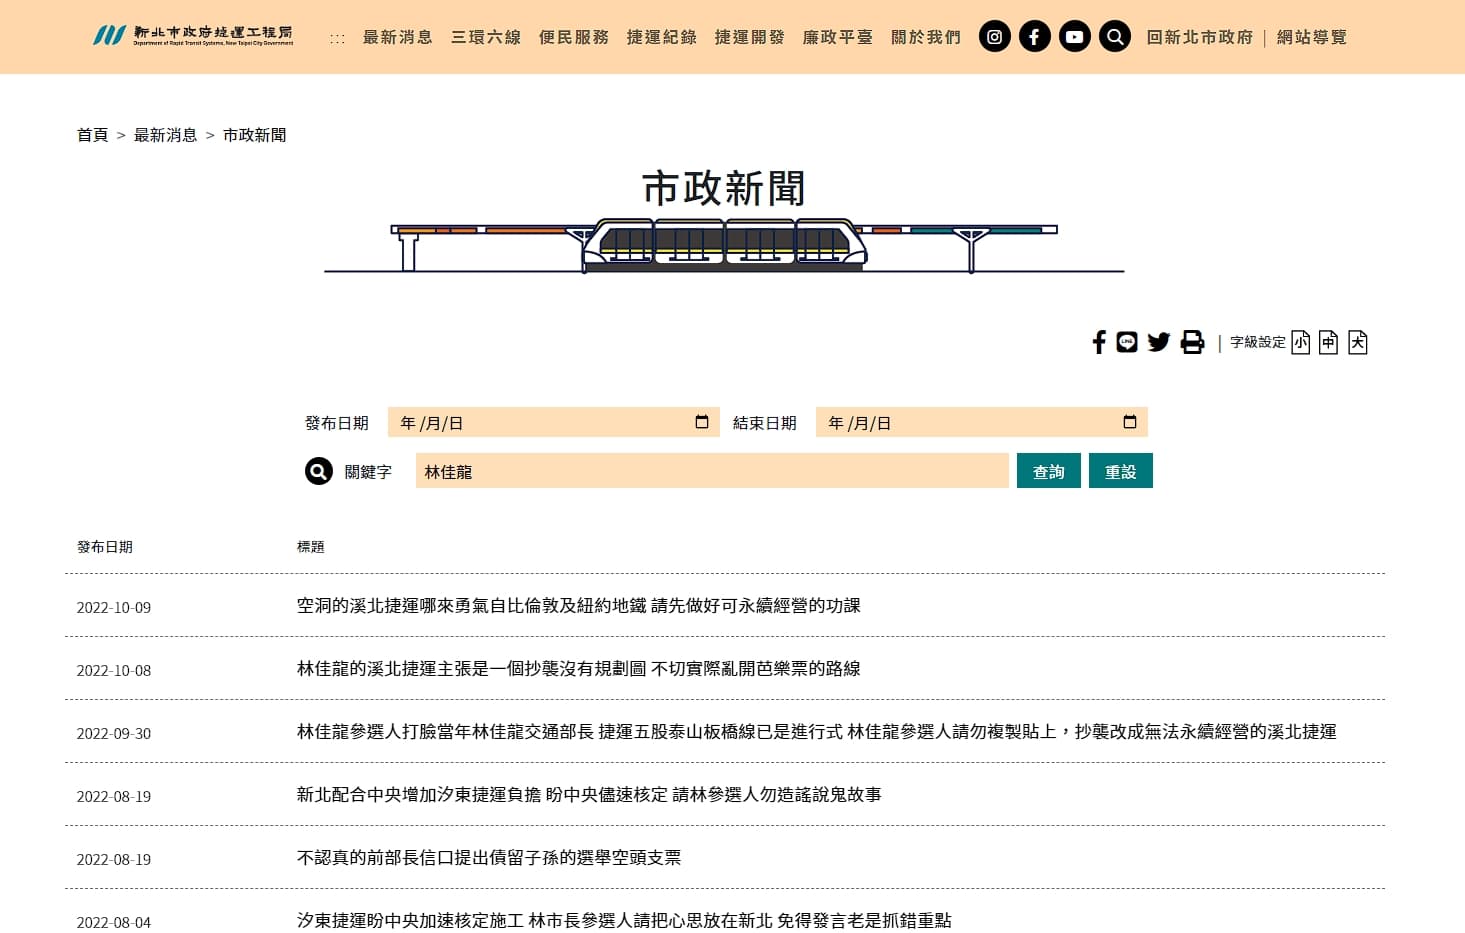
Task: Focus the 結束日期 date input field
Action: click(x=982, y=422)
